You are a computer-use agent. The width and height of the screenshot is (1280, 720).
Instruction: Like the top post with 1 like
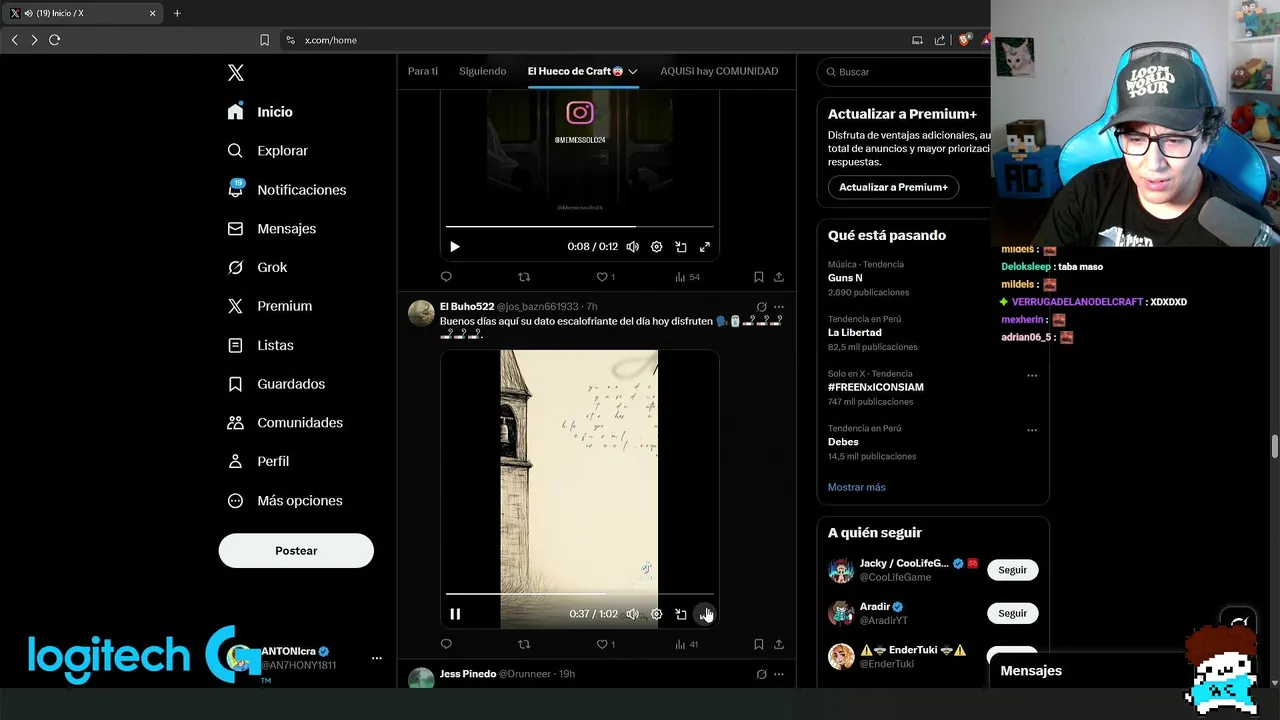pos(605,277)
